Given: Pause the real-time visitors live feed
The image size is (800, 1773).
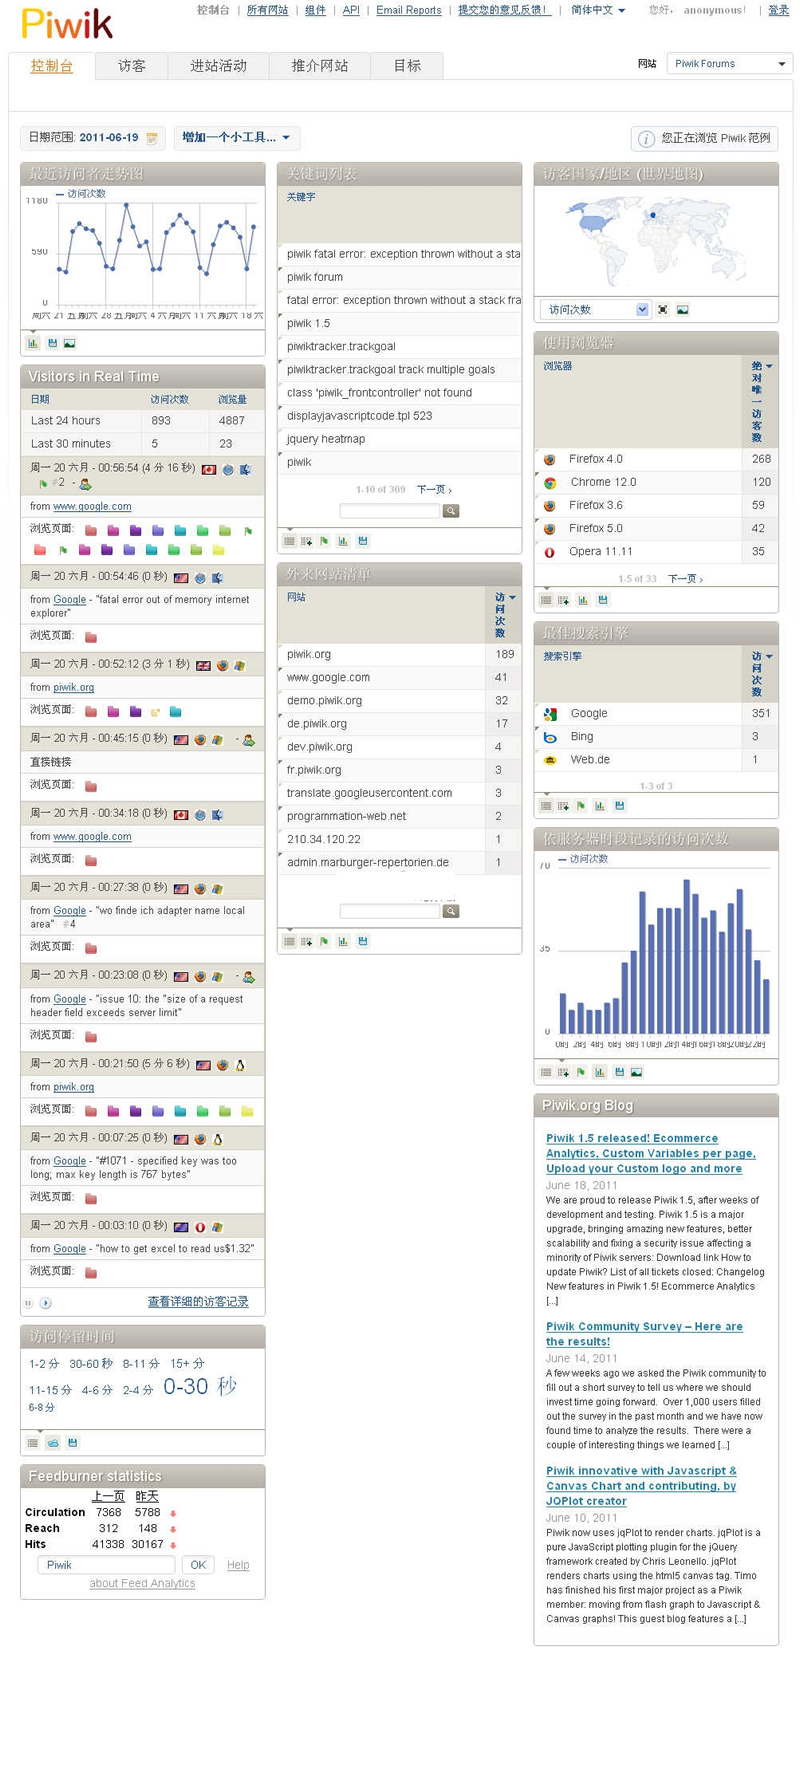Looking at the screenshot, I should (29, 1303).
